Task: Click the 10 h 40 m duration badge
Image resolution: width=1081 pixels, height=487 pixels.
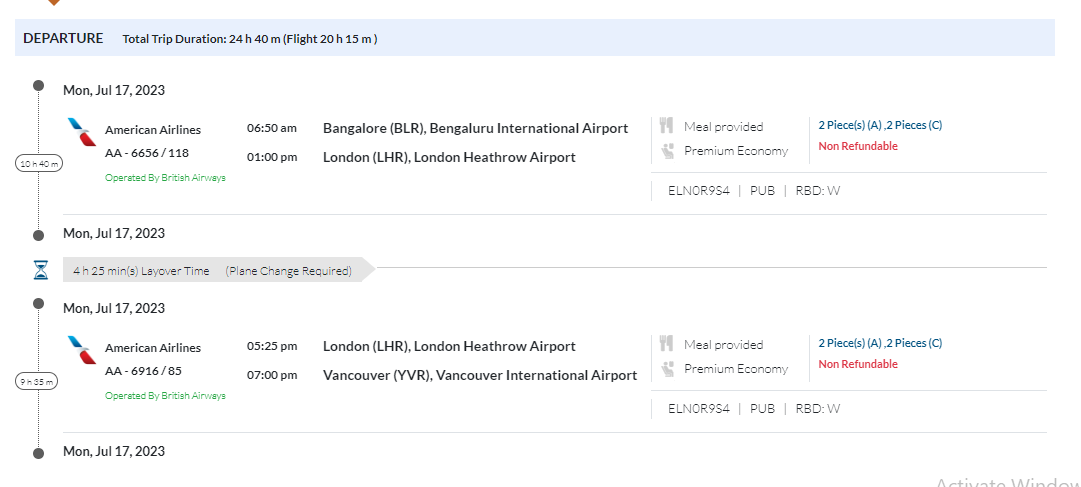Action: 39,163
